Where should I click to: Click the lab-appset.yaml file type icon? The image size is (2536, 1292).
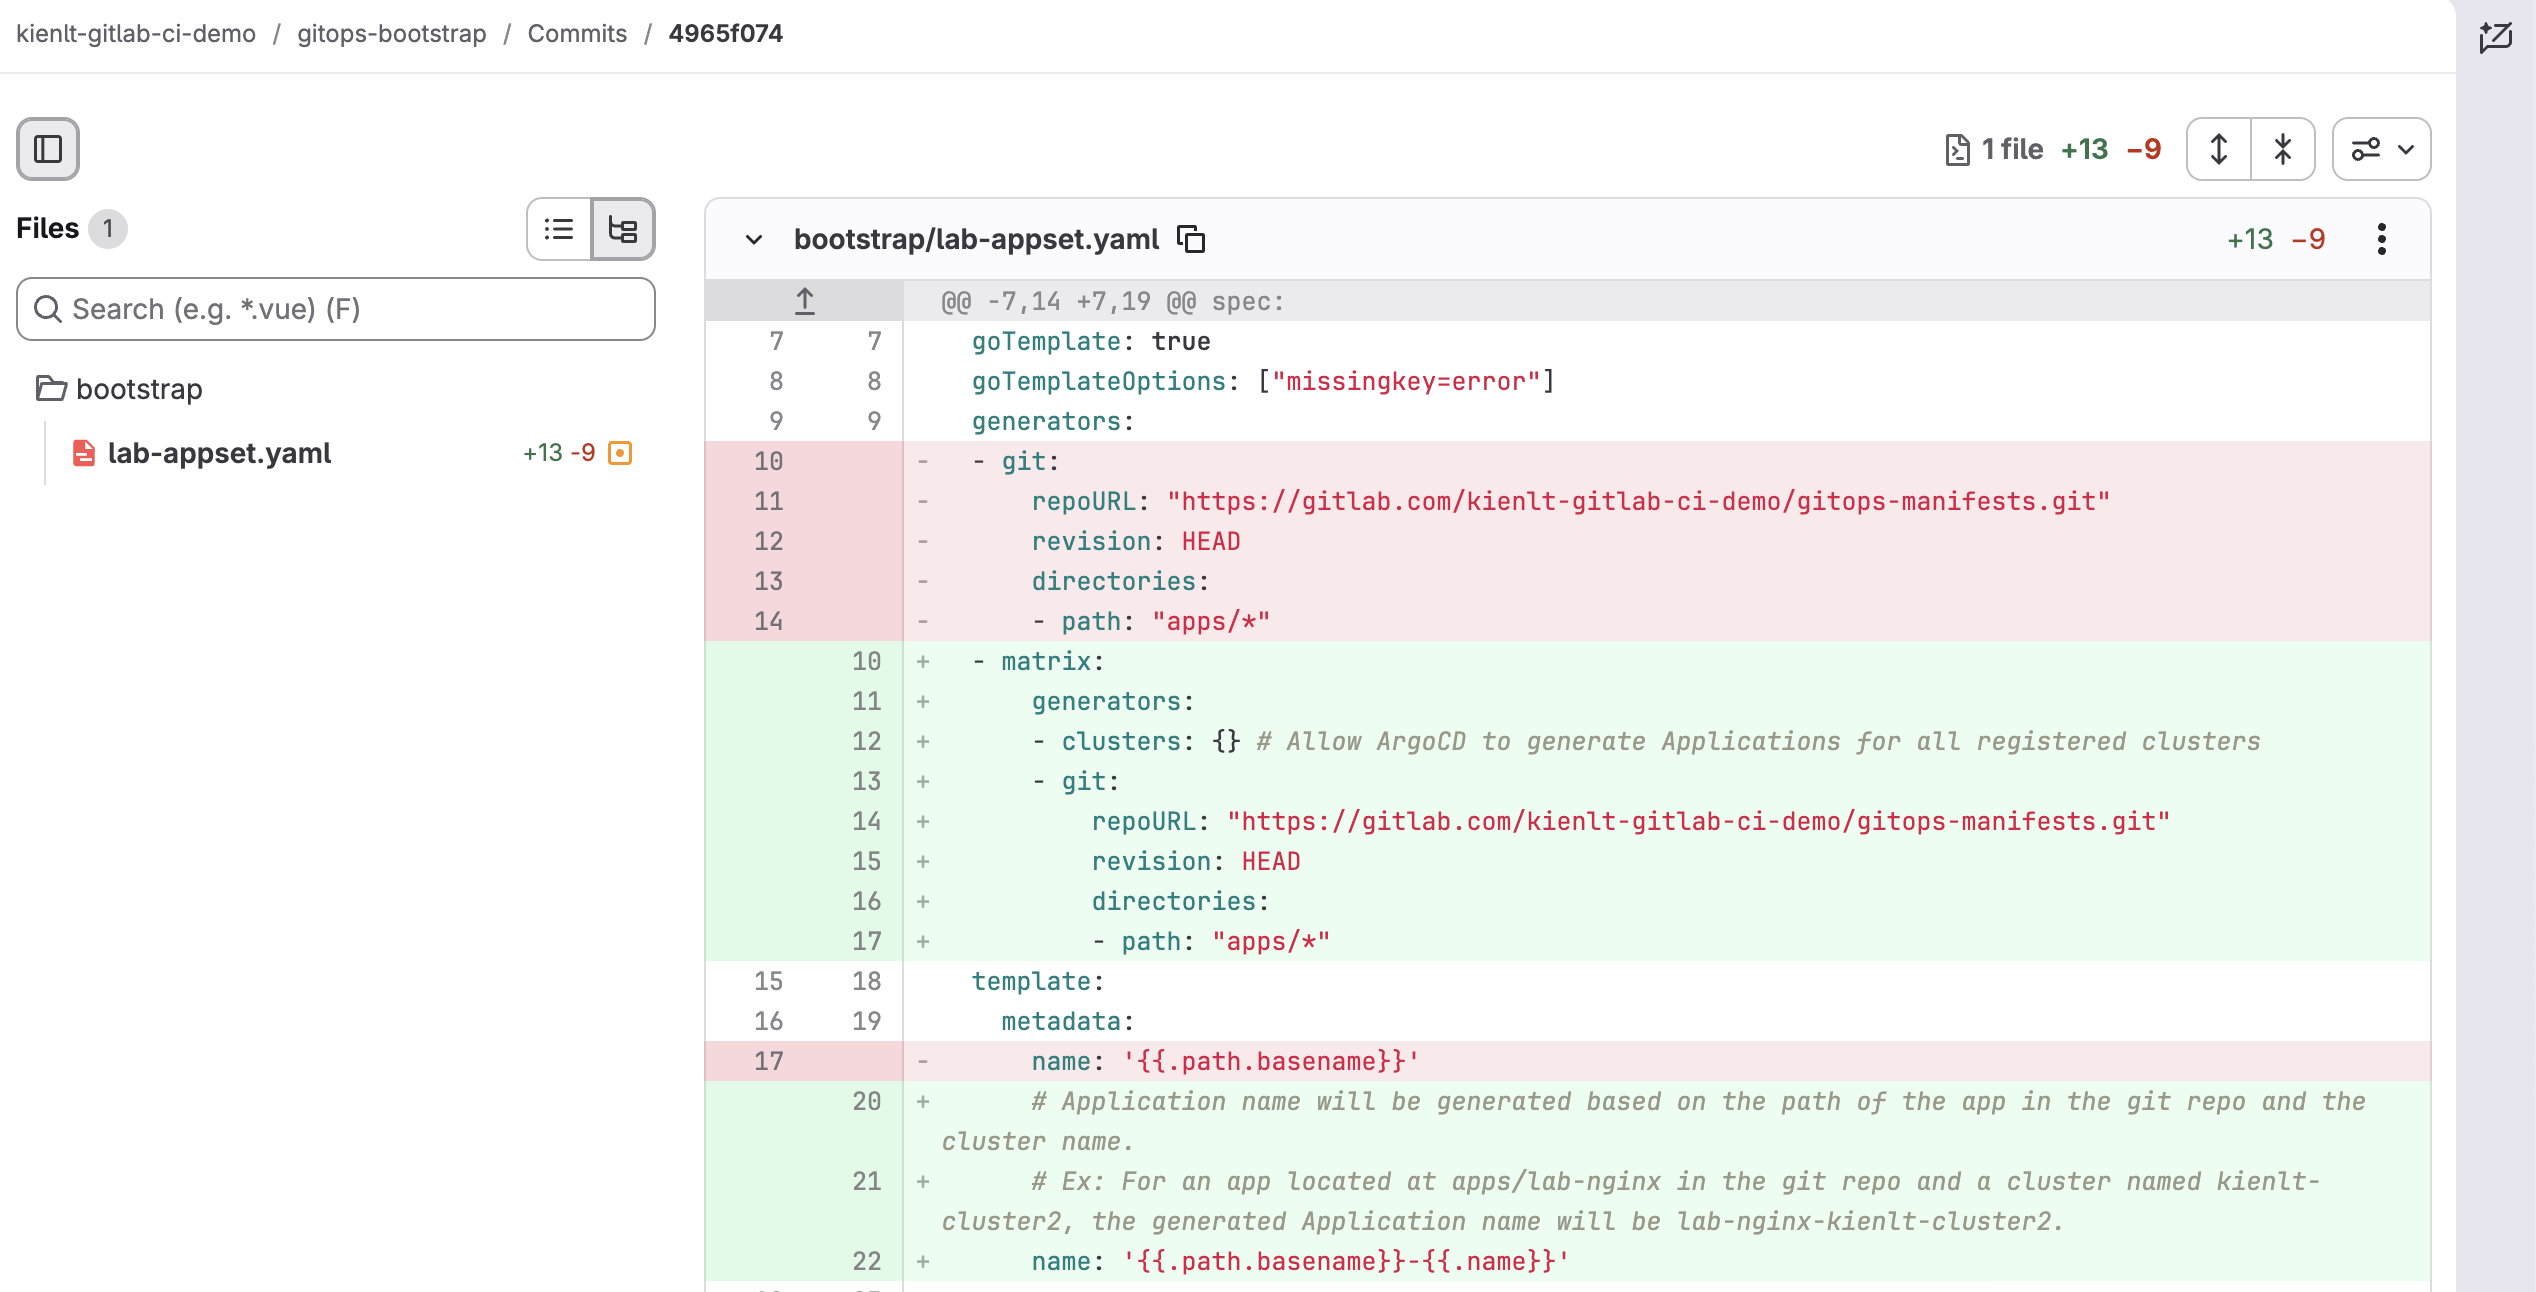(84, 453)
